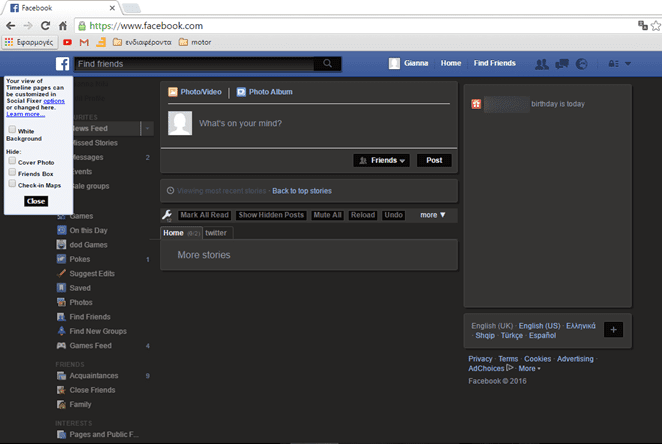Image resolution: width=662 pixels, height=444 pixels.
Task: Click the Learn more link
Action: [25, 114]
